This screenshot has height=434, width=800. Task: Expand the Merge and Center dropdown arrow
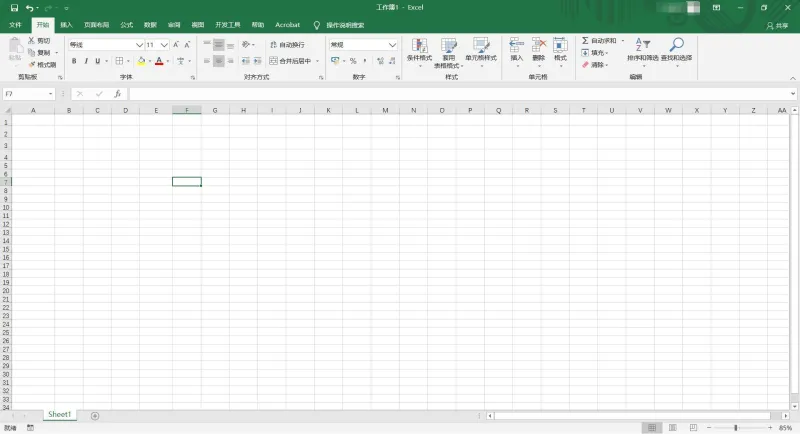coord(317,61)
